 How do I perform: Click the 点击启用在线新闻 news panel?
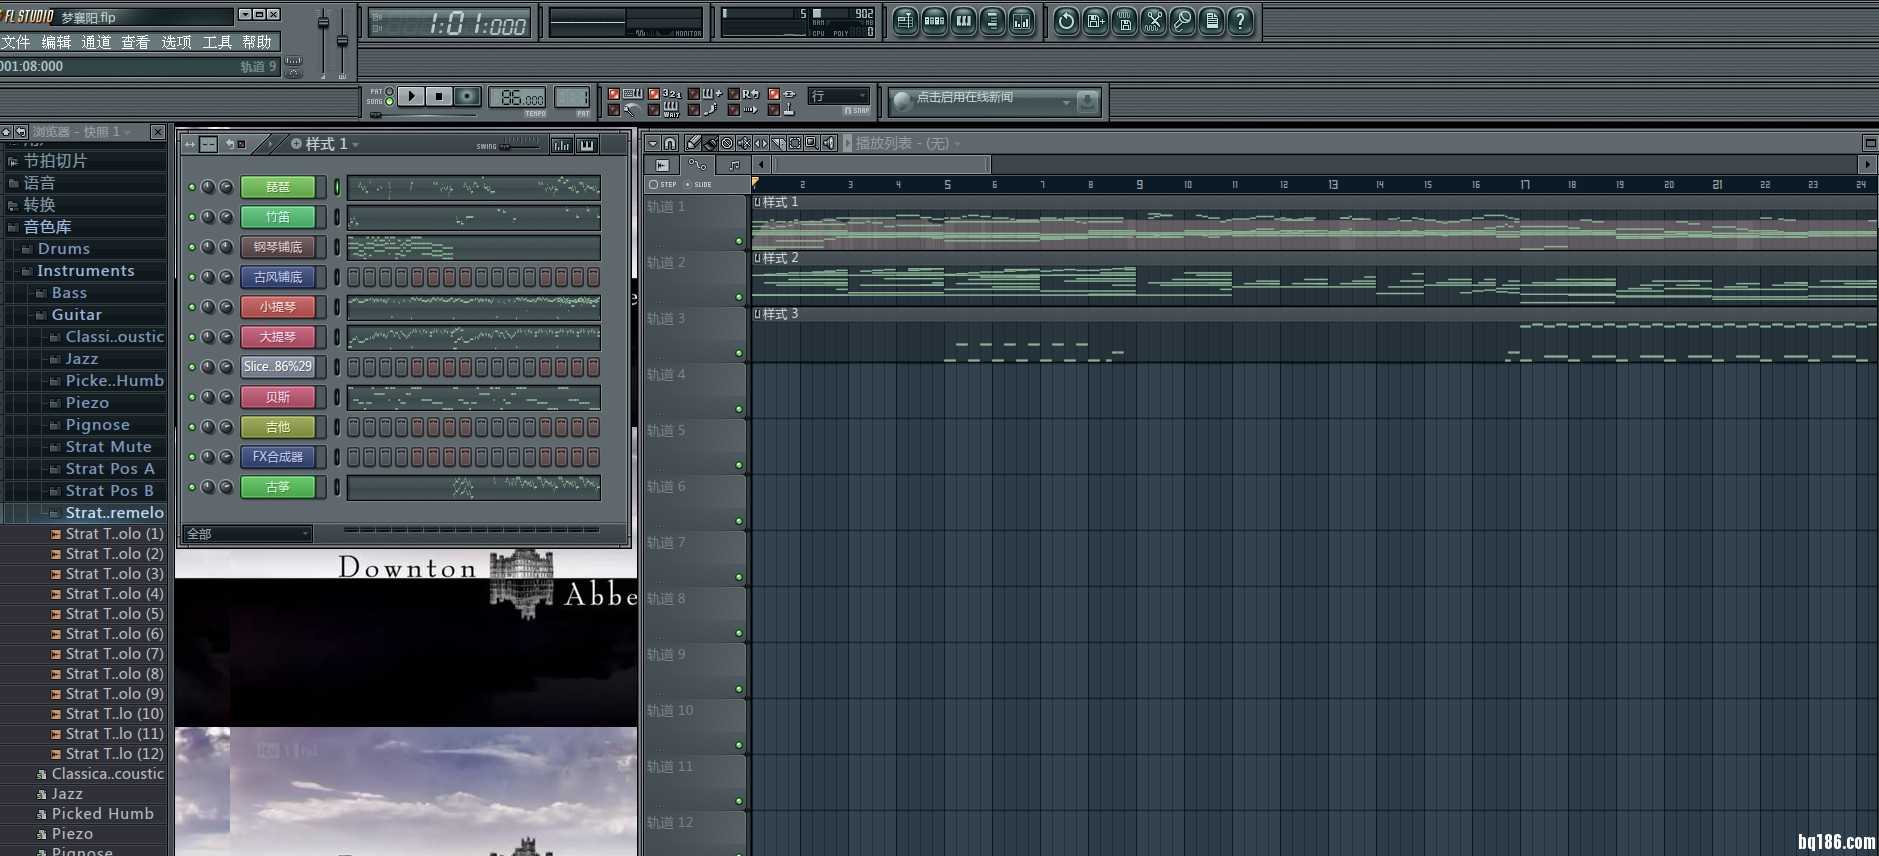coord(994,101)
